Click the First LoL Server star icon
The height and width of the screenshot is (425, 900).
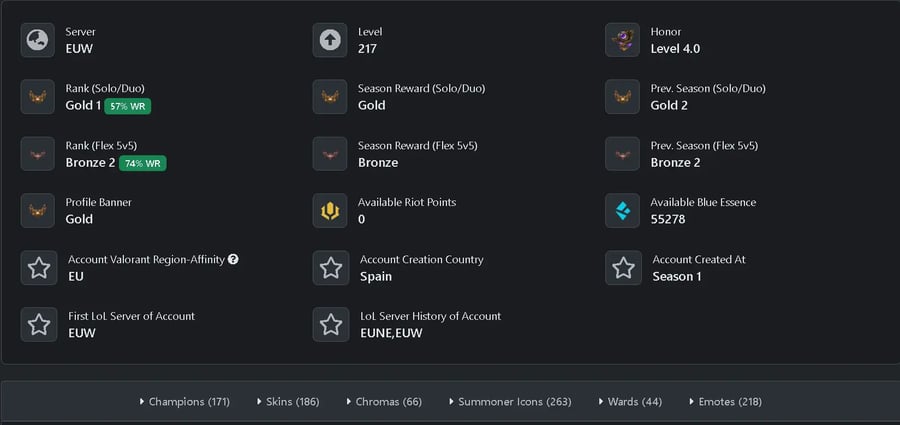(38, 324)
